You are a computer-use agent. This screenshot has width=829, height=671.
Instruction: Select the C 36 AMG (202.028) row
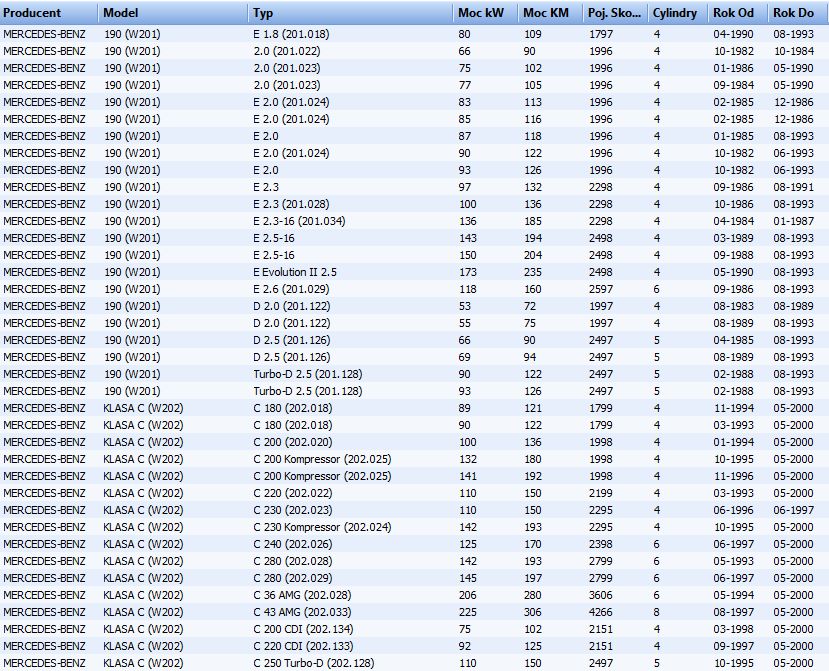coord(414,595)
